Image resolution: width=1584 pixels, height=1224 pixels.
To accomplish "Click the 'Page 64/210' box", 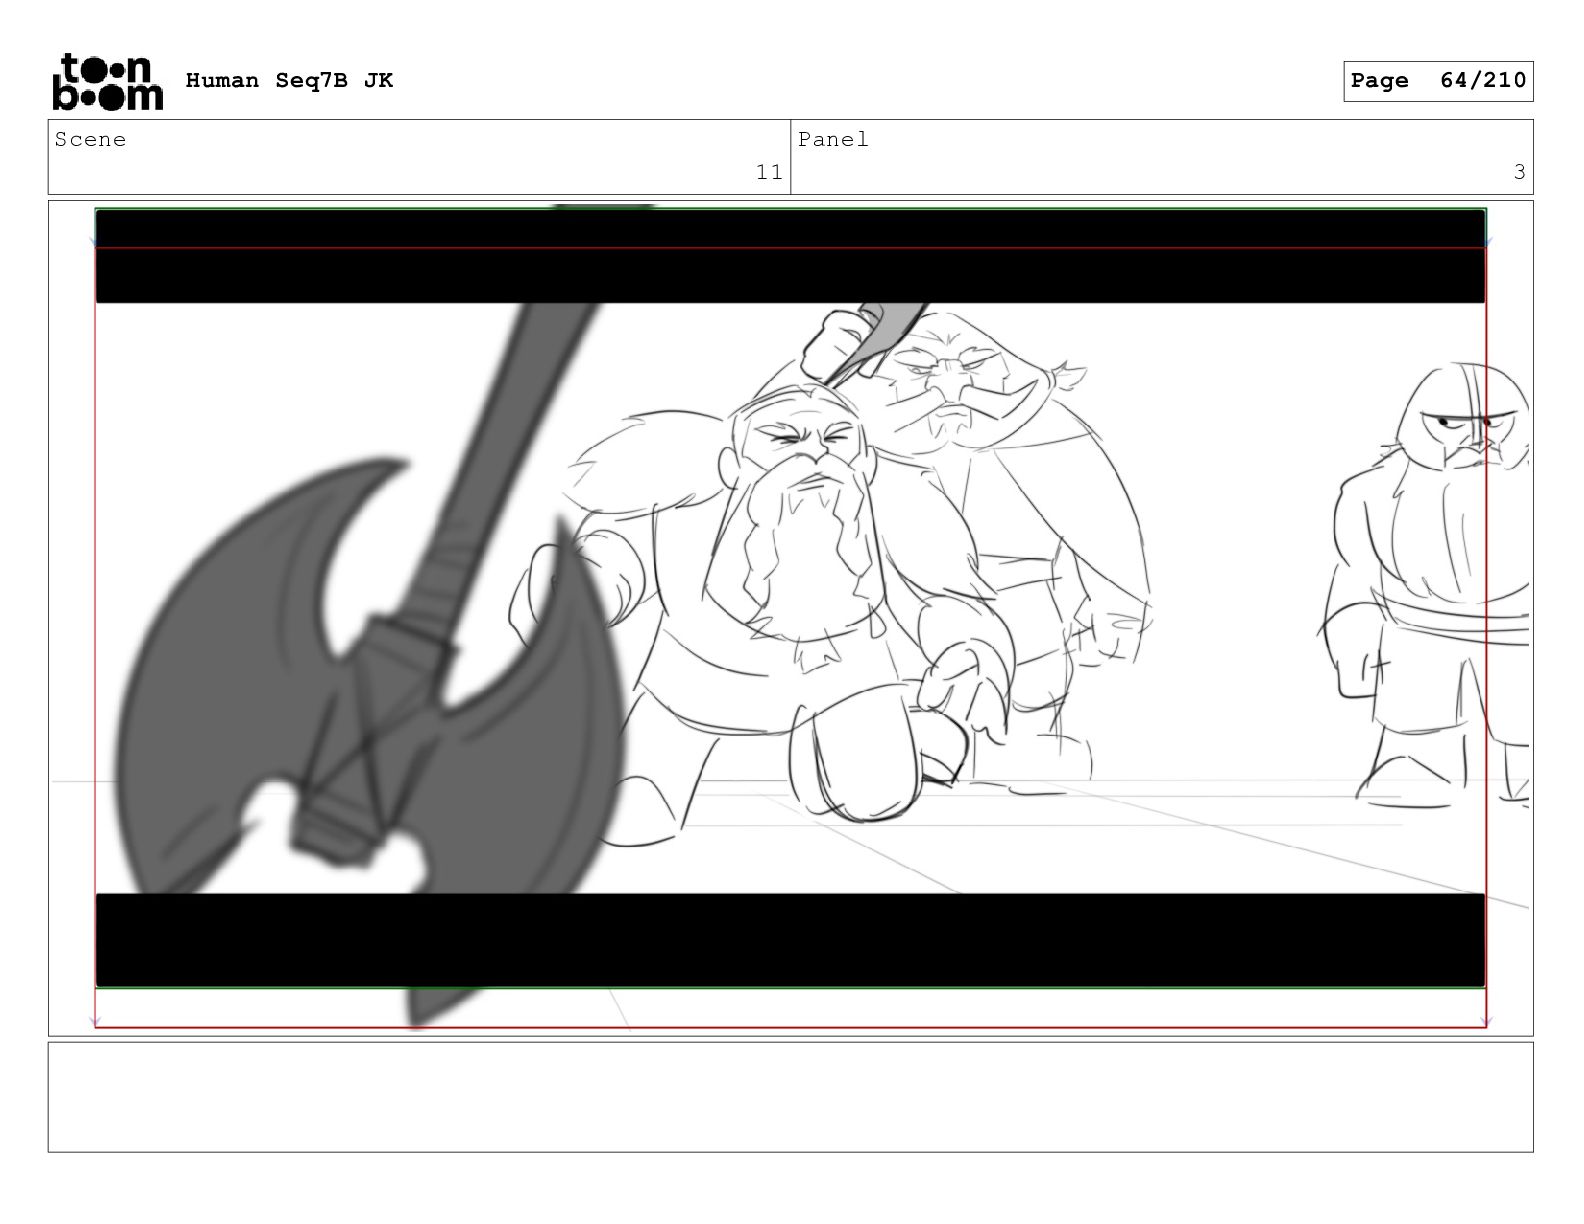I will [x=1438, y=81].
